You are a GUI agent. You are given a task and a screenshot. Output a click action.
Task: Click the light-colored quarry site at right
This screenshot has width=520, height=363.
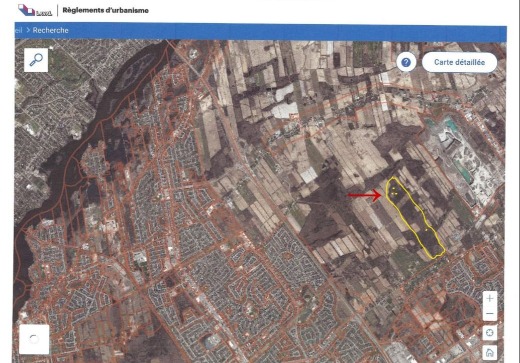click(x=468, y=160)
